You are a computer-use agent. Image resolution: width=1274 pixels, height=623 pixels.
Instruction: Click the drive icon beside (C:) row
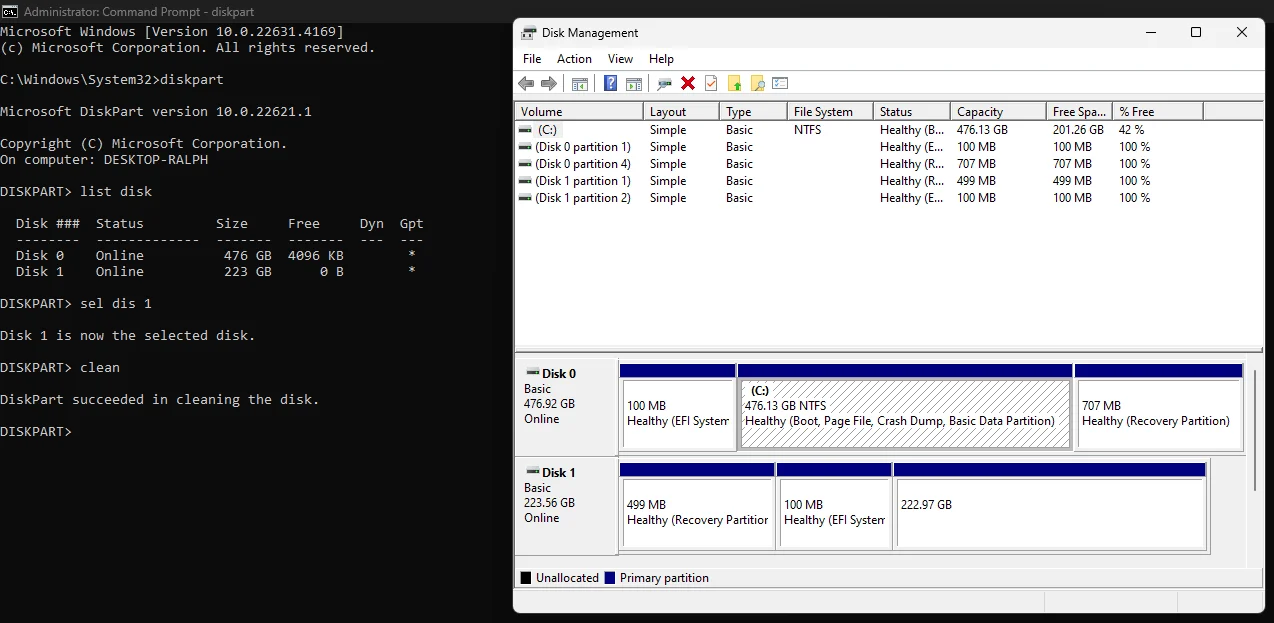525,130
